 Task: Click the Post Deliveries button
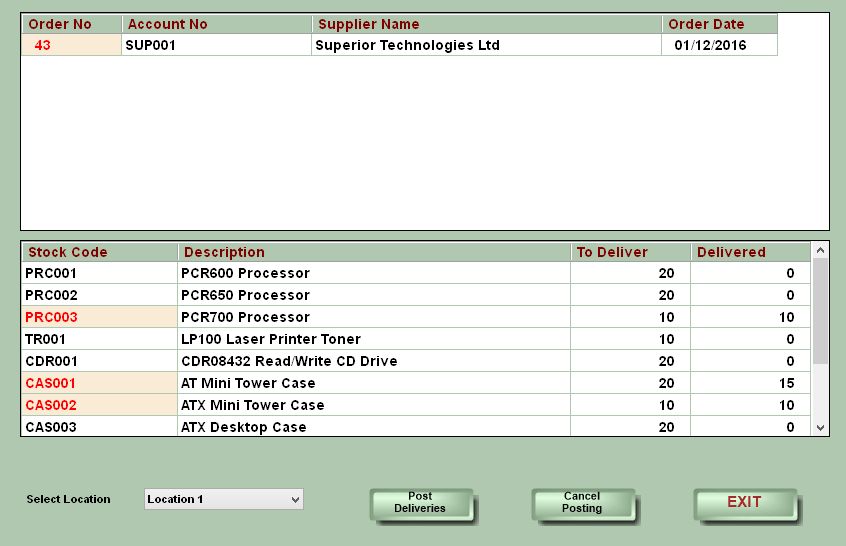[x=421, y=504]
